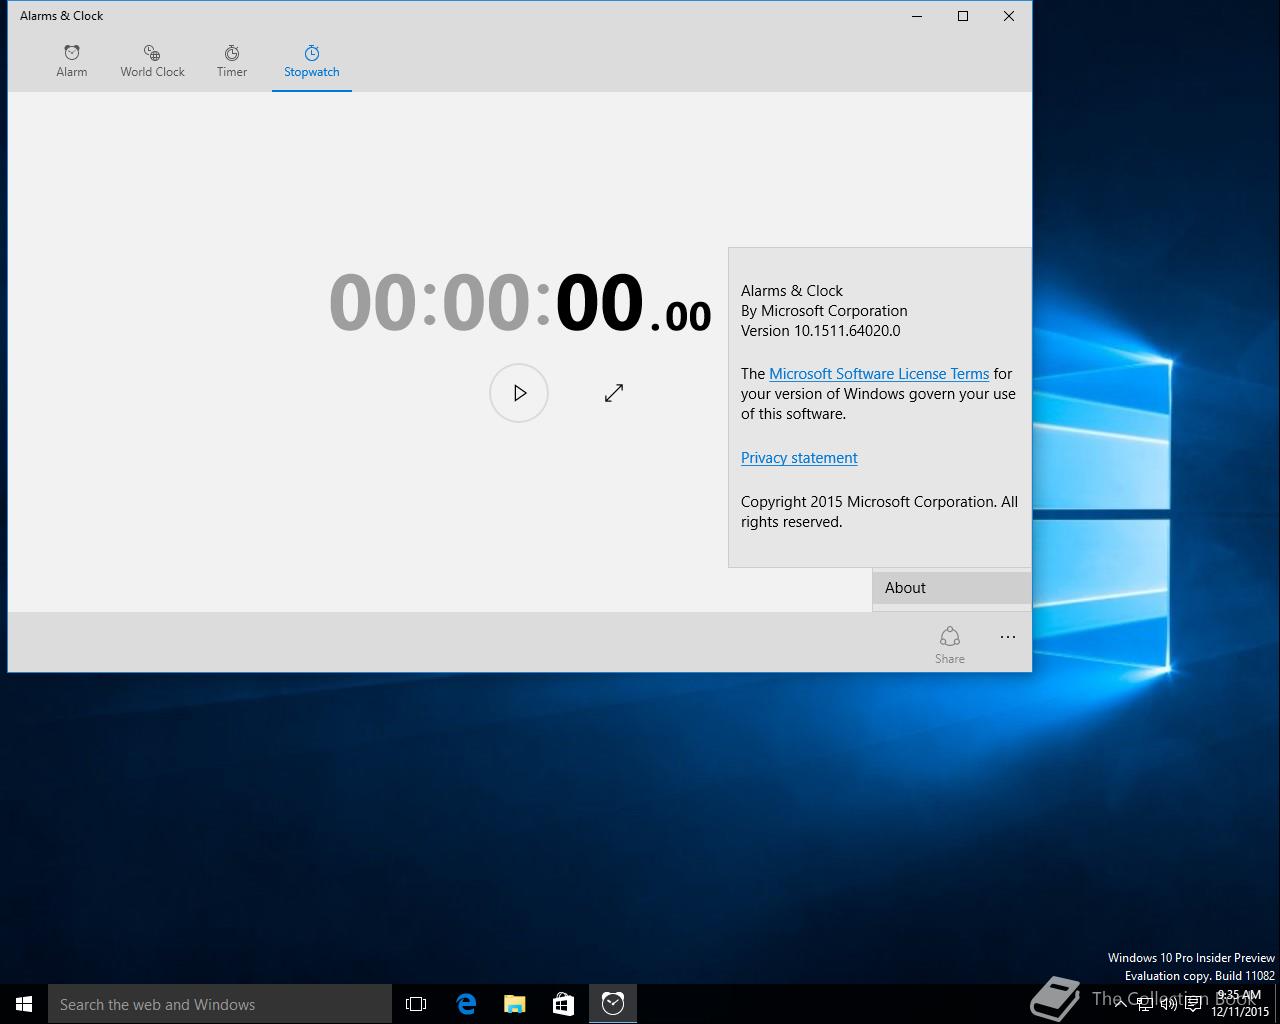Open the World Clock tab

152,61
